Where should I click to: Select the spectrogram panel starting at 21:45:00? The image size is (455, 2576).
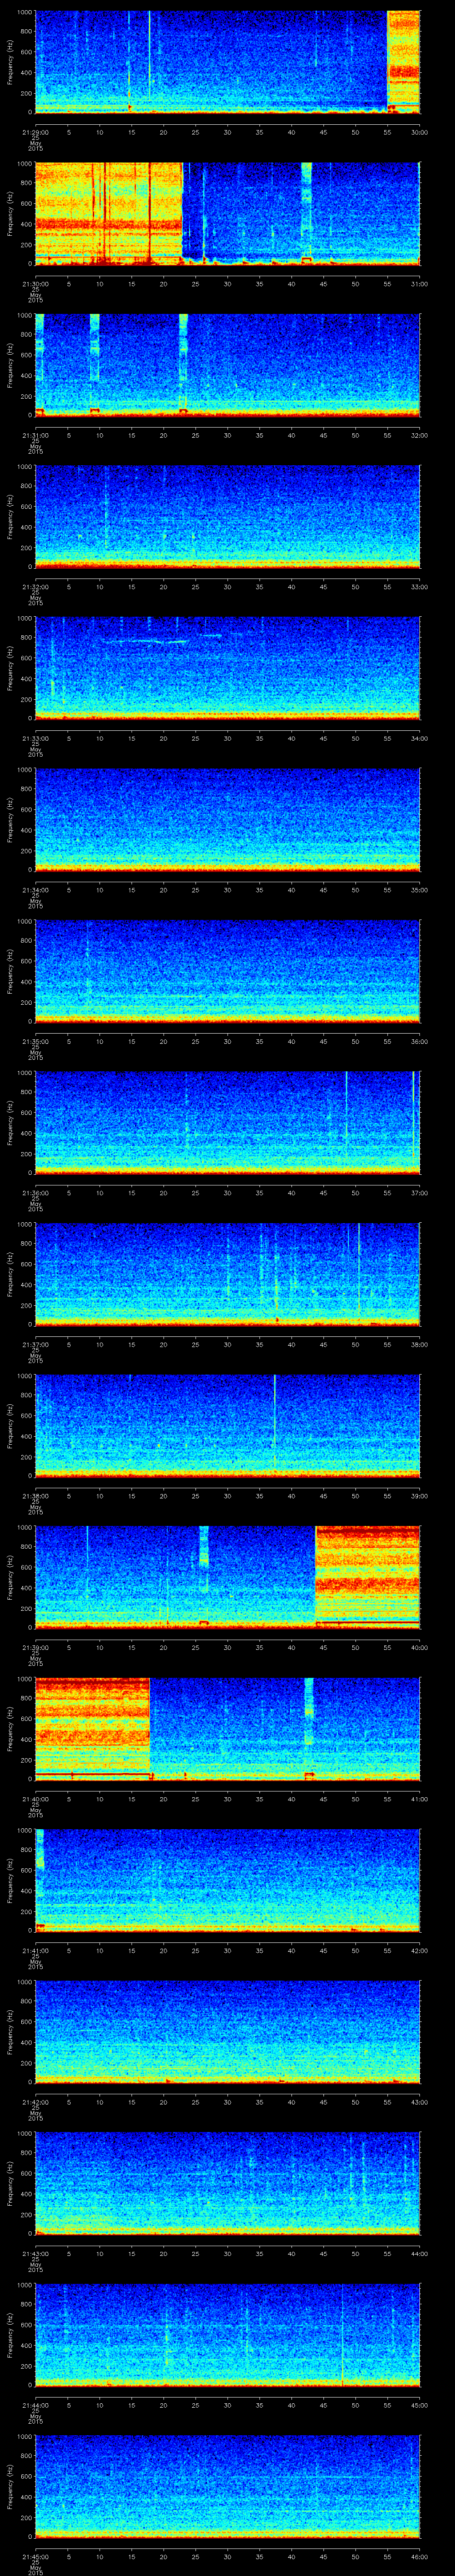[227, 2487]
